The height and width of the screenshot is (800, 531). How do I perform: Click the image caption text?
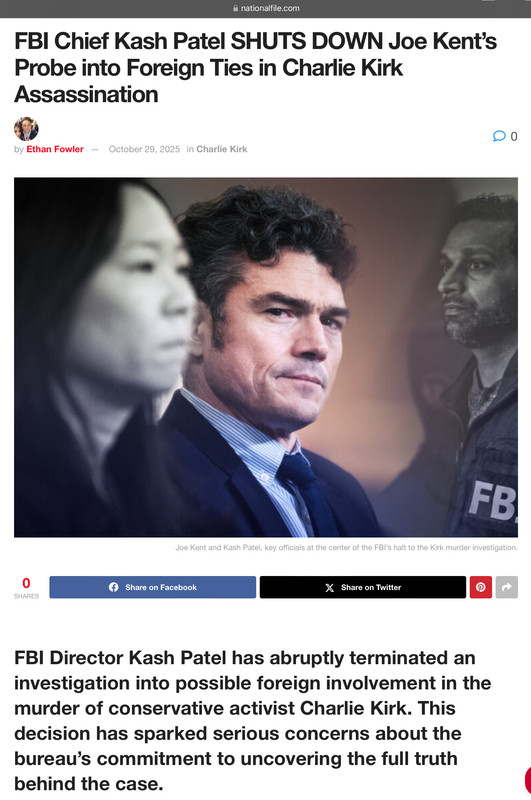coord(346,547)
